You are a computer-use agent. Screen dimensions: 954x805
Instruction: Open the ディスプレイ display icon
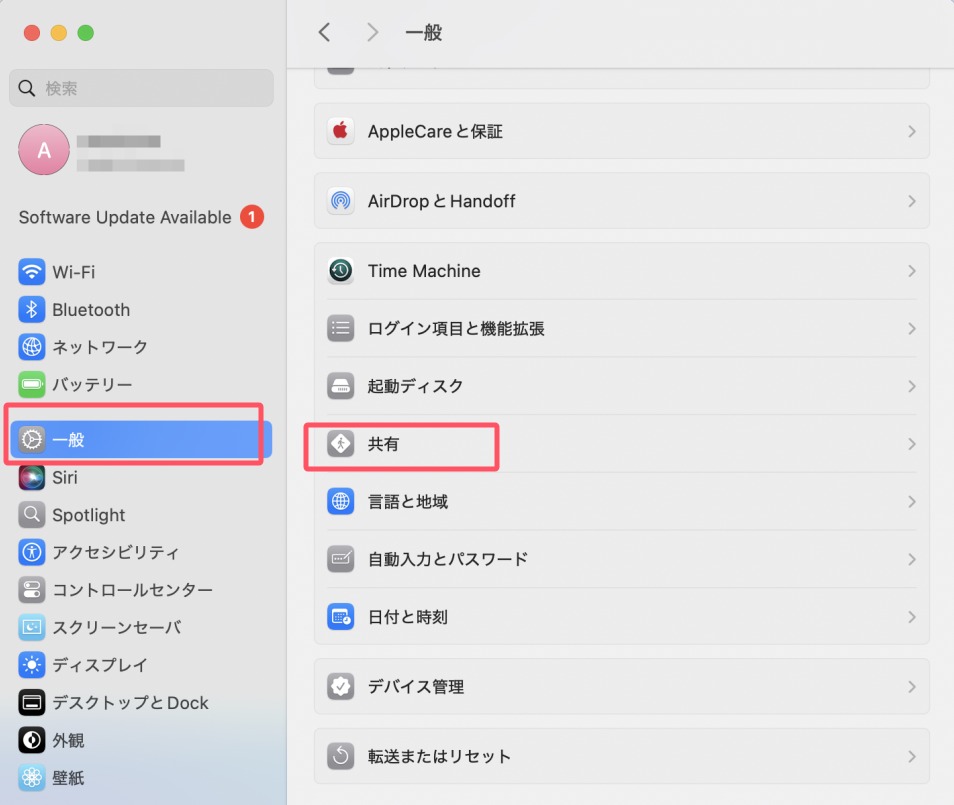click(29, 664)
